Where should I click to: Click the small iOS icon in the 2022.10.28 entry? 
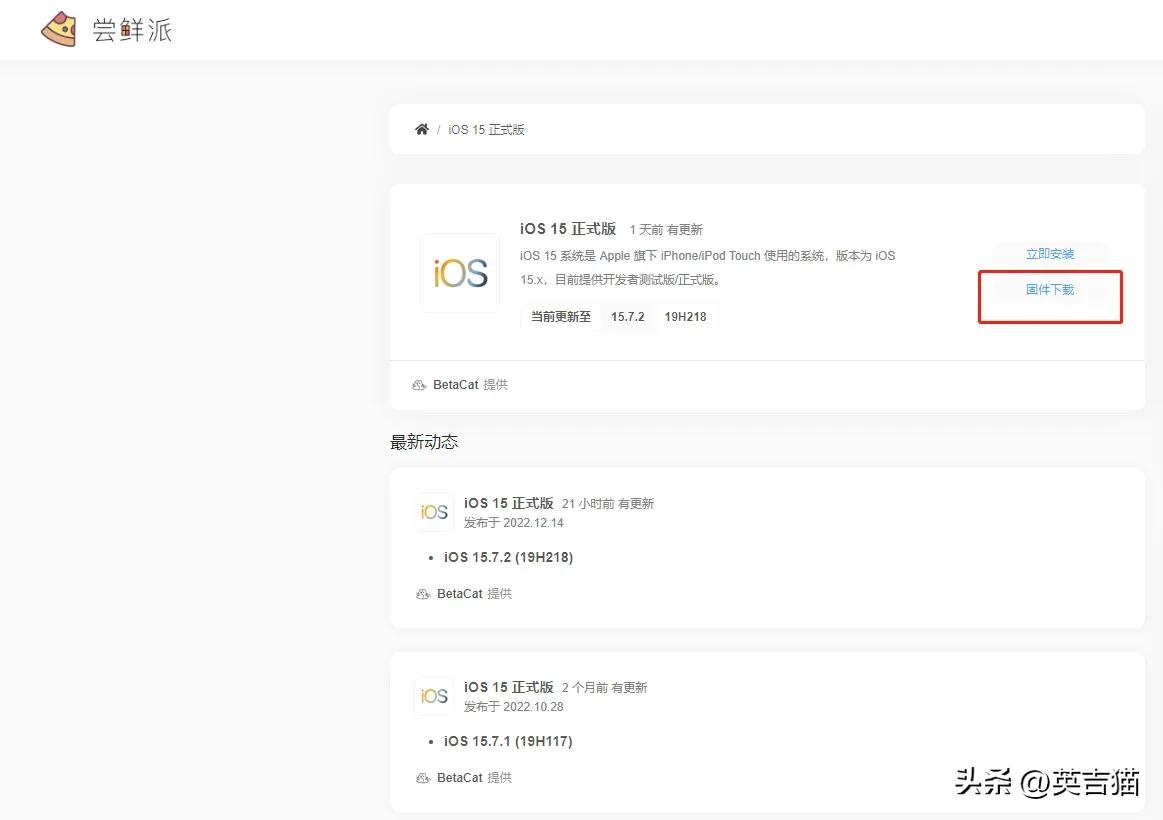point(434,695)
